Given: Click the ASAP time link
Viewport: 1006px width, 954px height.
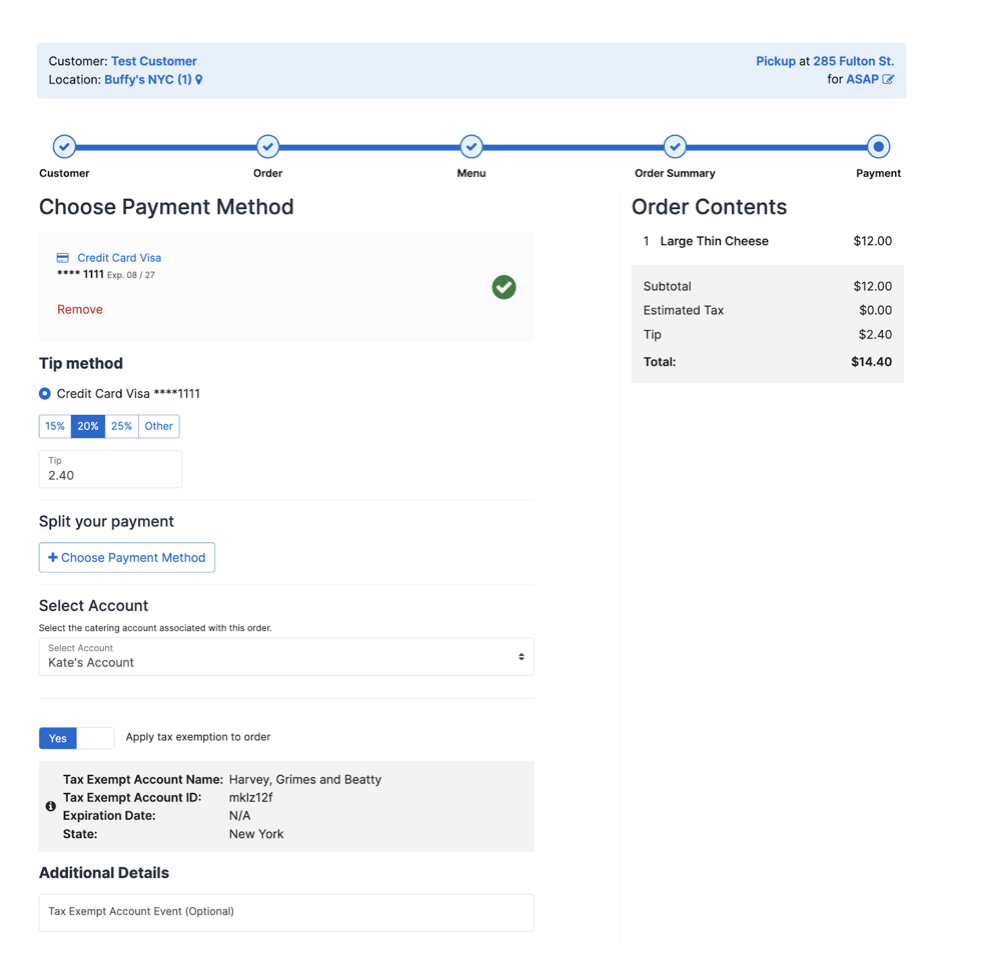Looking at the screenshot, I should (x=862, y=80).
